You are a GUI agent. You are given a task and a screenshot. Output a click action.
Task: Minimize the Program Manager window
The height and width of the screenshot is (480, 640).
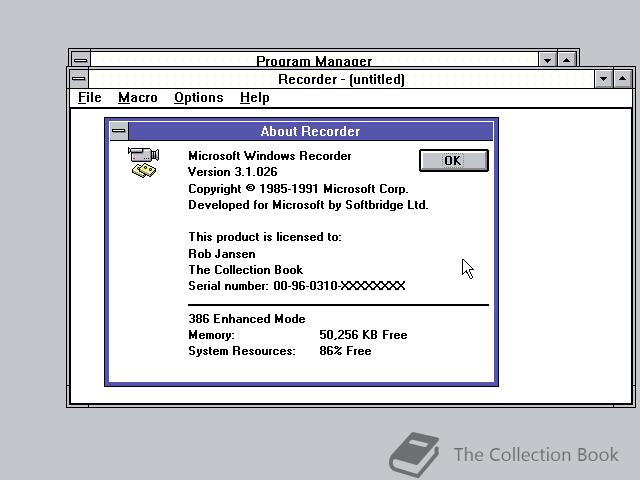coord(547,60)
